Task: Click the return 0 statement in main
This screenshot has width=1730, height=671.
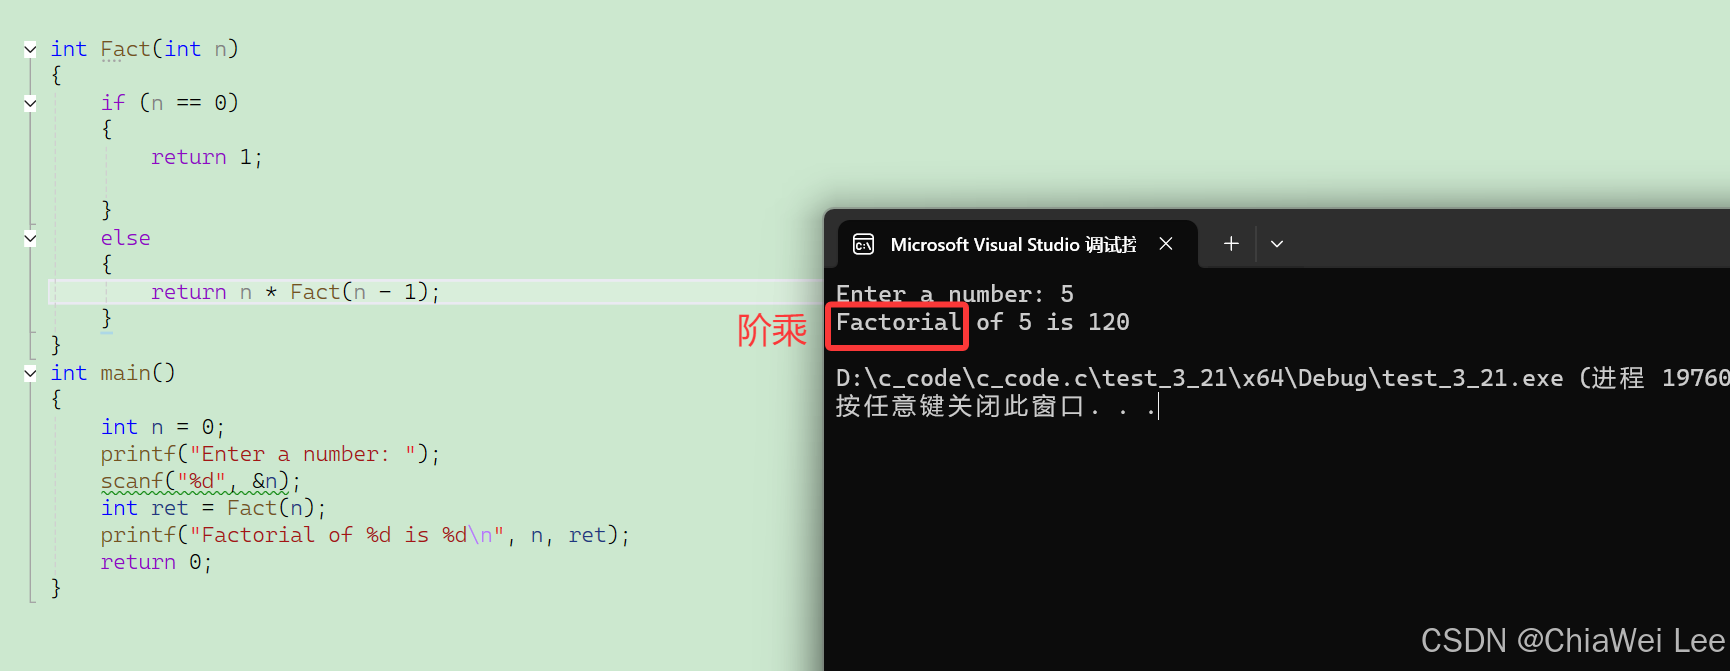Action: coord(155,562)
